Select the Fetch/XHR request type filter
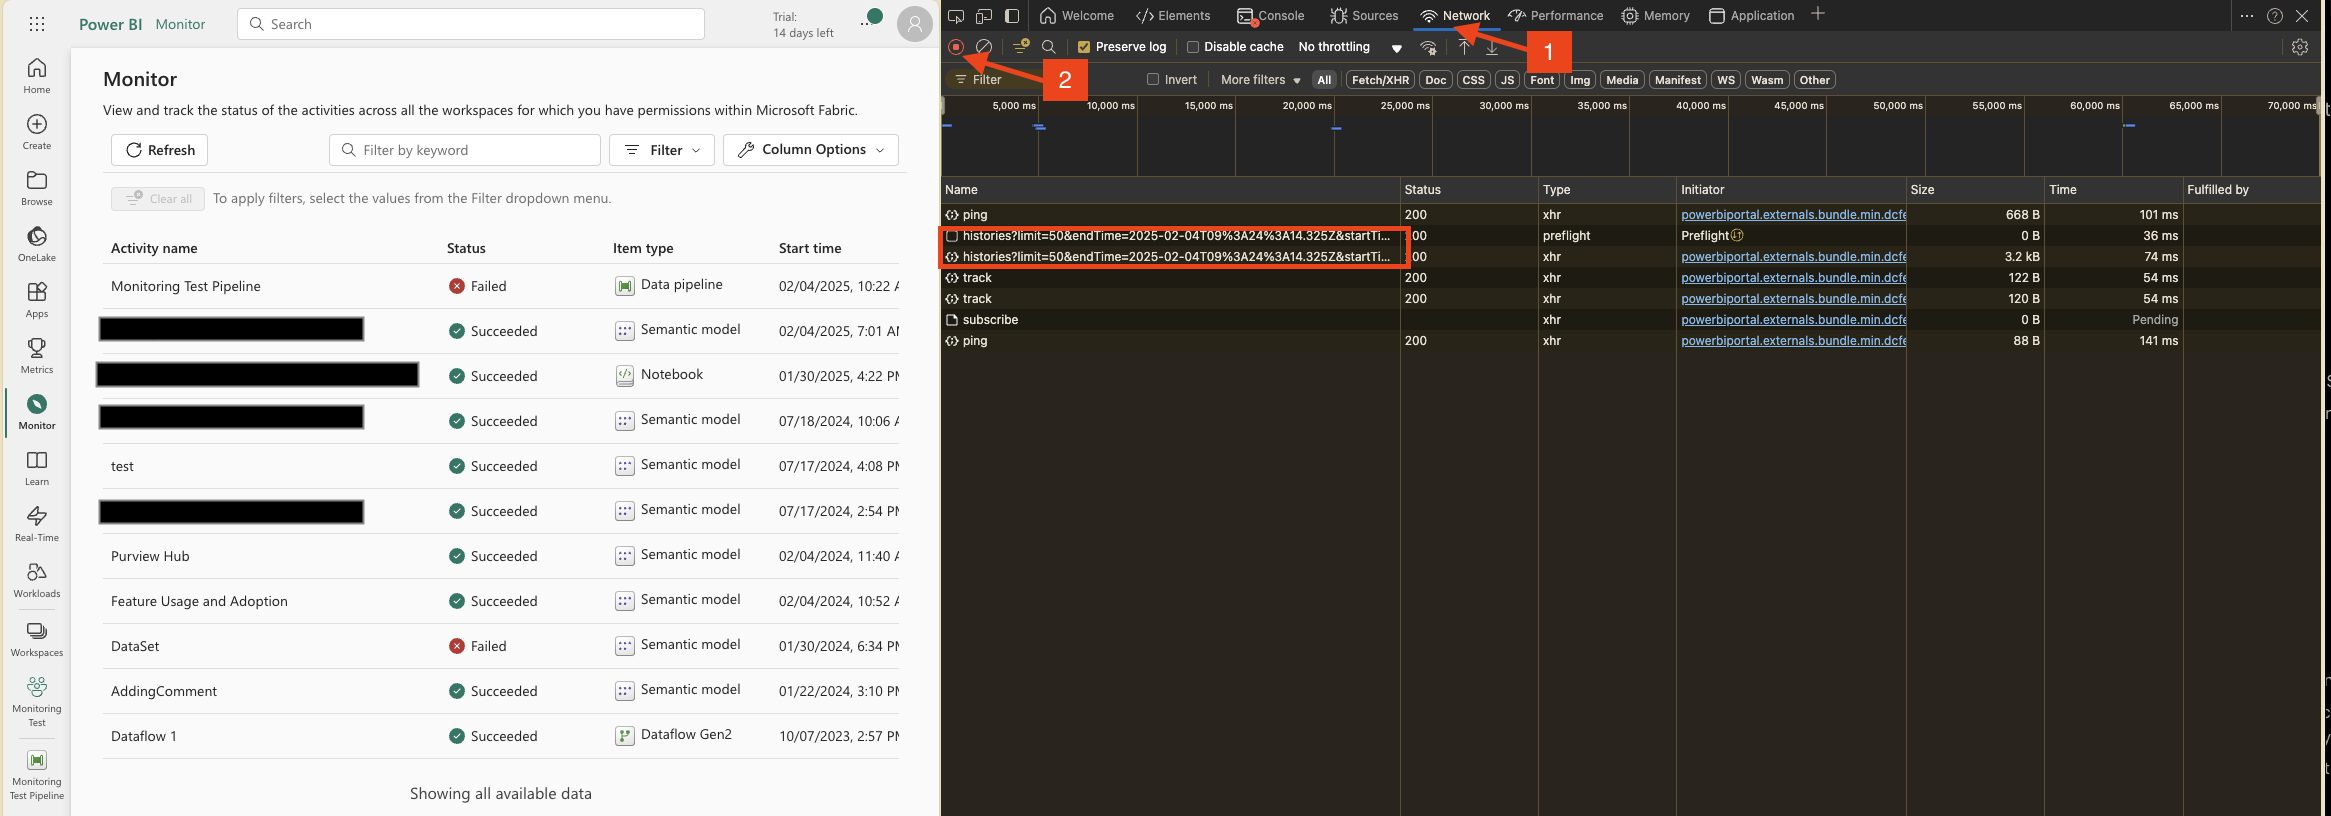 pyautogui.click(x=1380, y=80)
